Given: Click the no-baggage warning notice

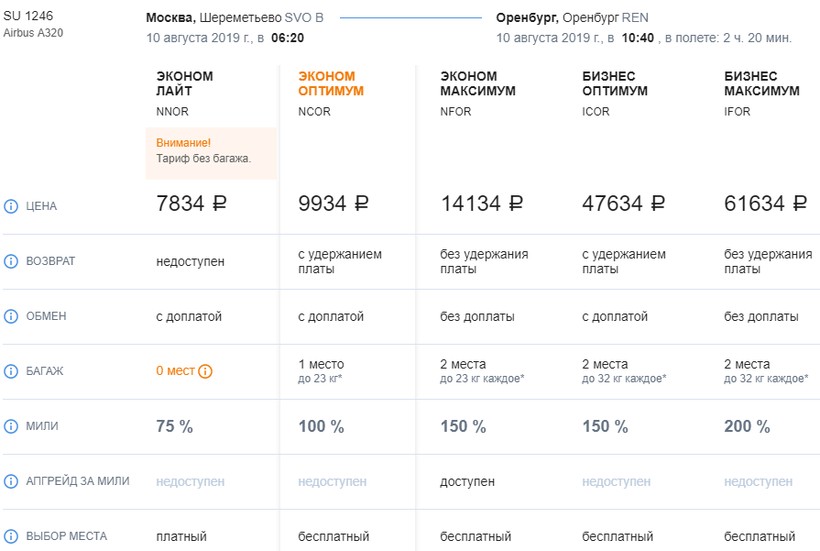Looking at the screenshot, I should tap(211, 151).
